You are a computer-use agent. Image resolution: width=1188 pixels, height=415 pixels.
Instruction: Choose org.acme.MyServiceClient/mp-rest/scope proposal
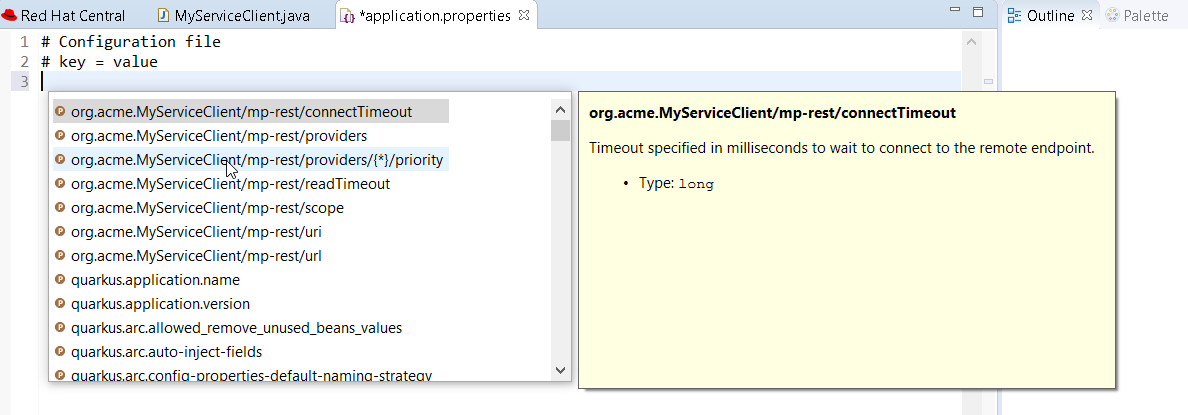click(x=251, y=208)
